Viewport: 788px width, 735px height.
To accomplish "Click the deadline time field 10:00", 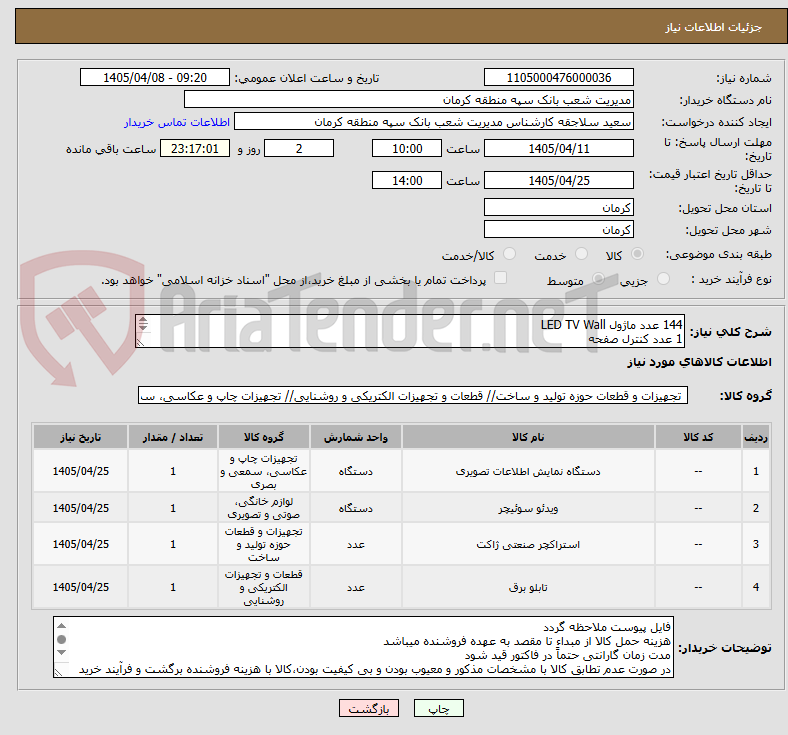I will tap(407, 149).
